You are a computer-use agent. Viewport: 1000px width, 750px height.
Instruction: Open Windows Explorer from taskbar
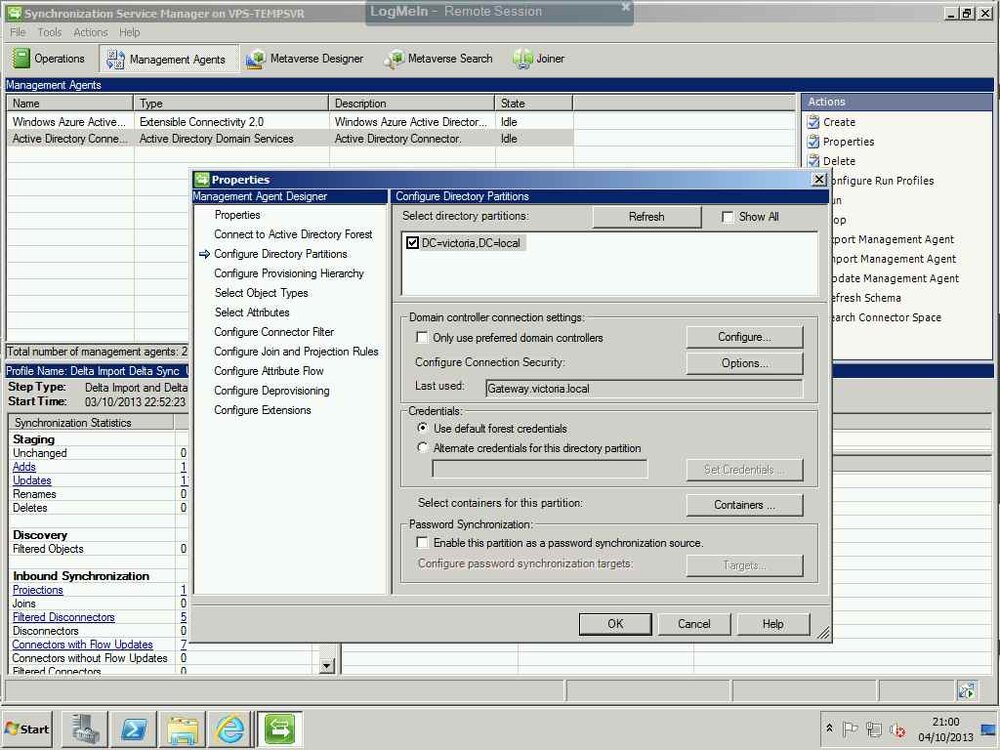click(182, 729)
